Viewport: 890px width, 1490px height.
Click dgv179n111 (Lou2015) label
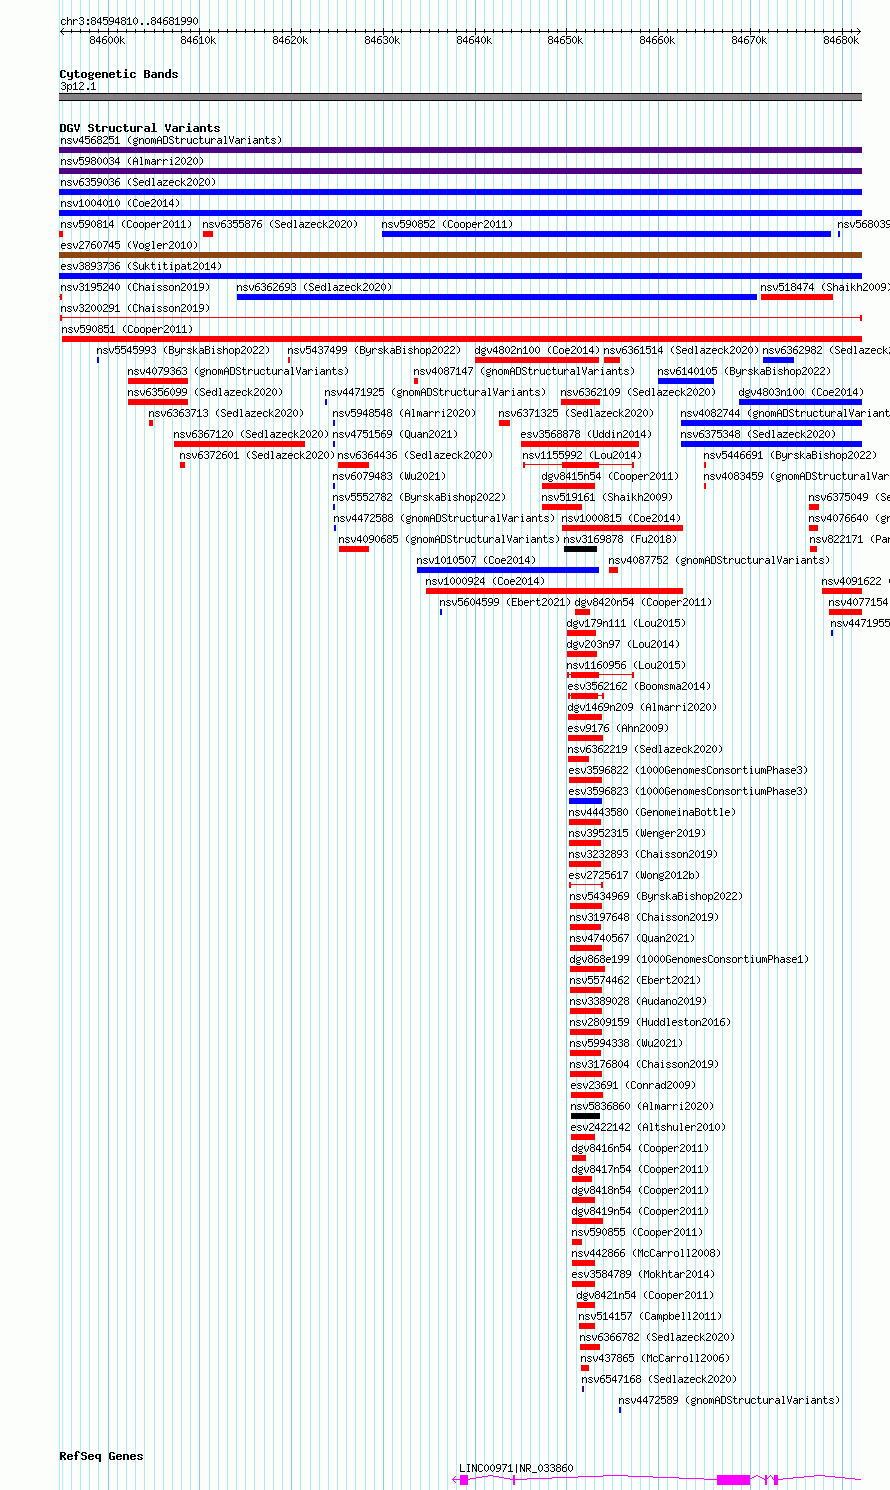pos(627,623)
